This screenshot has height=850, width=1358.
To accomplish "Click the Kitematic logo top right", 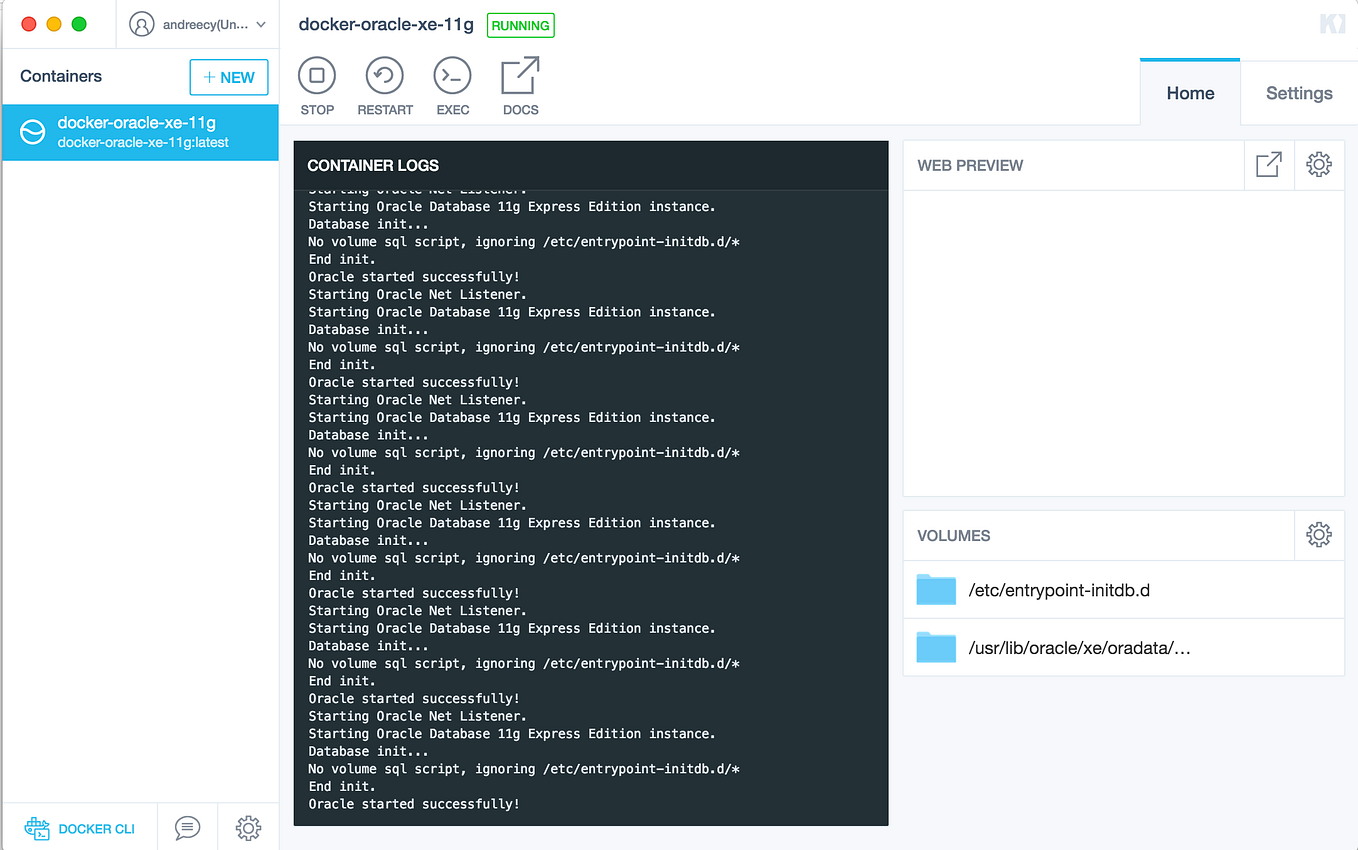I will pyautogui.click(x=1333, y=23).
